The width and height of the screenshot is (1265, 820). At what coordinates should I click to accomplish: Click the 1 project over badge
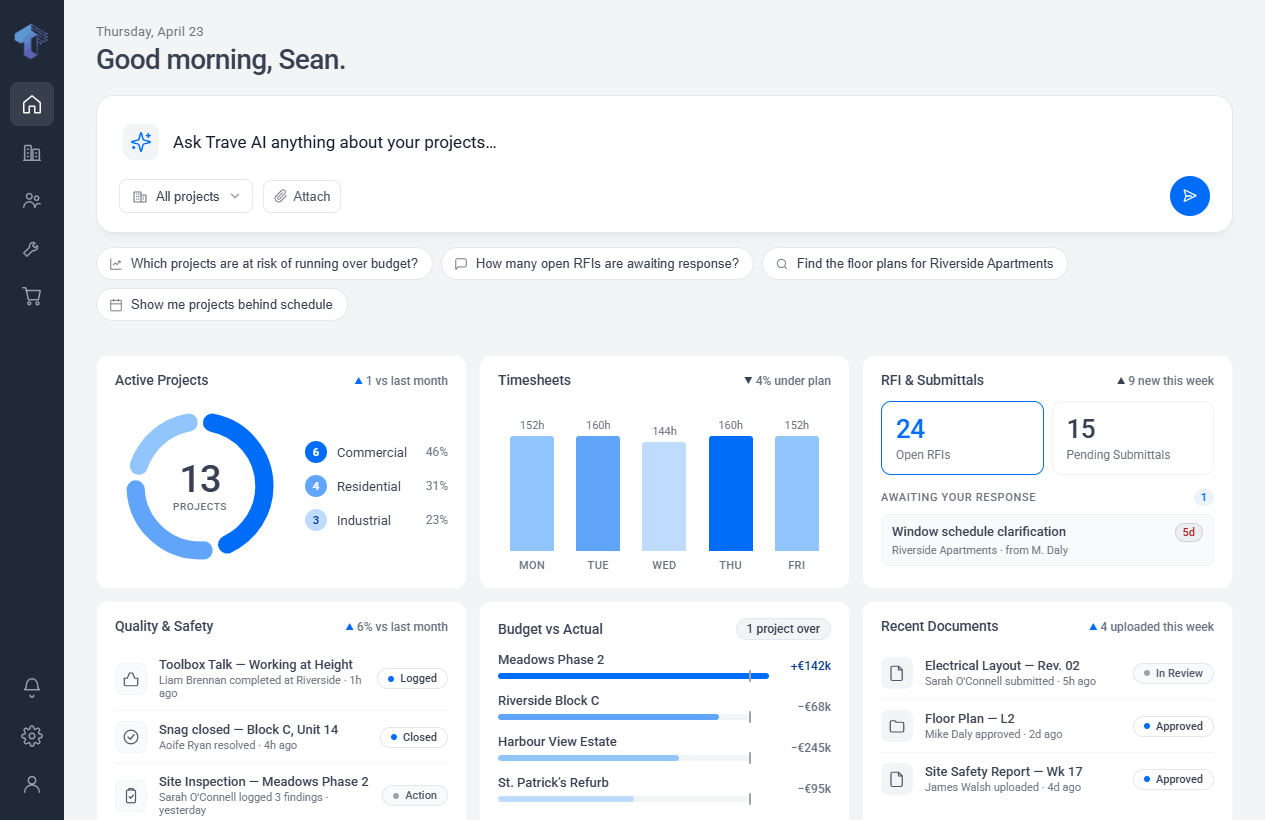[783, 629]
